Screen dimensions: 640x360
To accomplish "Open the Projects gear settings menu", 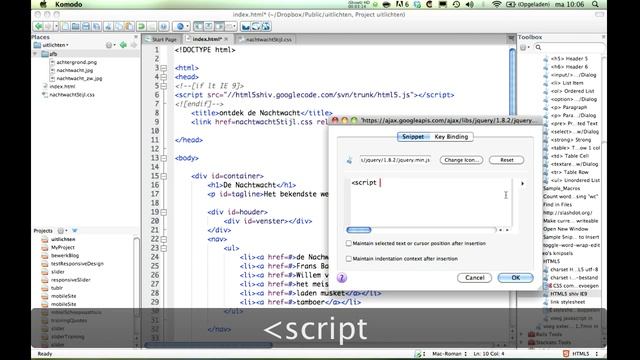I will (61, 231).
